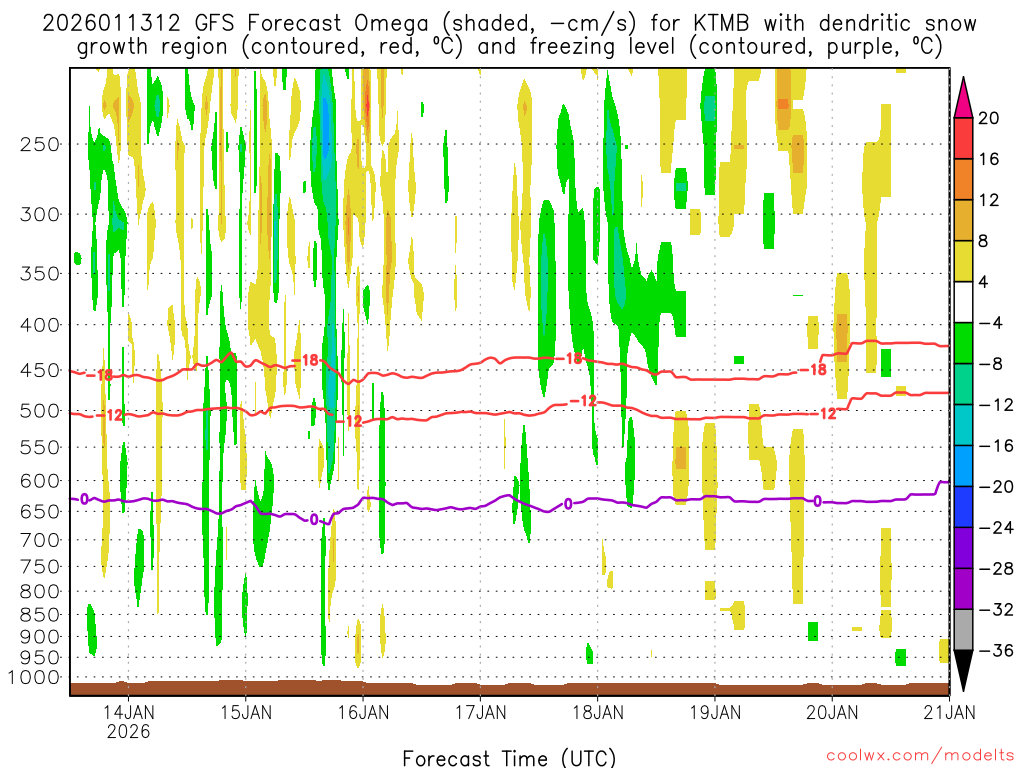Click the 17JAN tick label on time axis
The image size is (1024, 768).
480,712
